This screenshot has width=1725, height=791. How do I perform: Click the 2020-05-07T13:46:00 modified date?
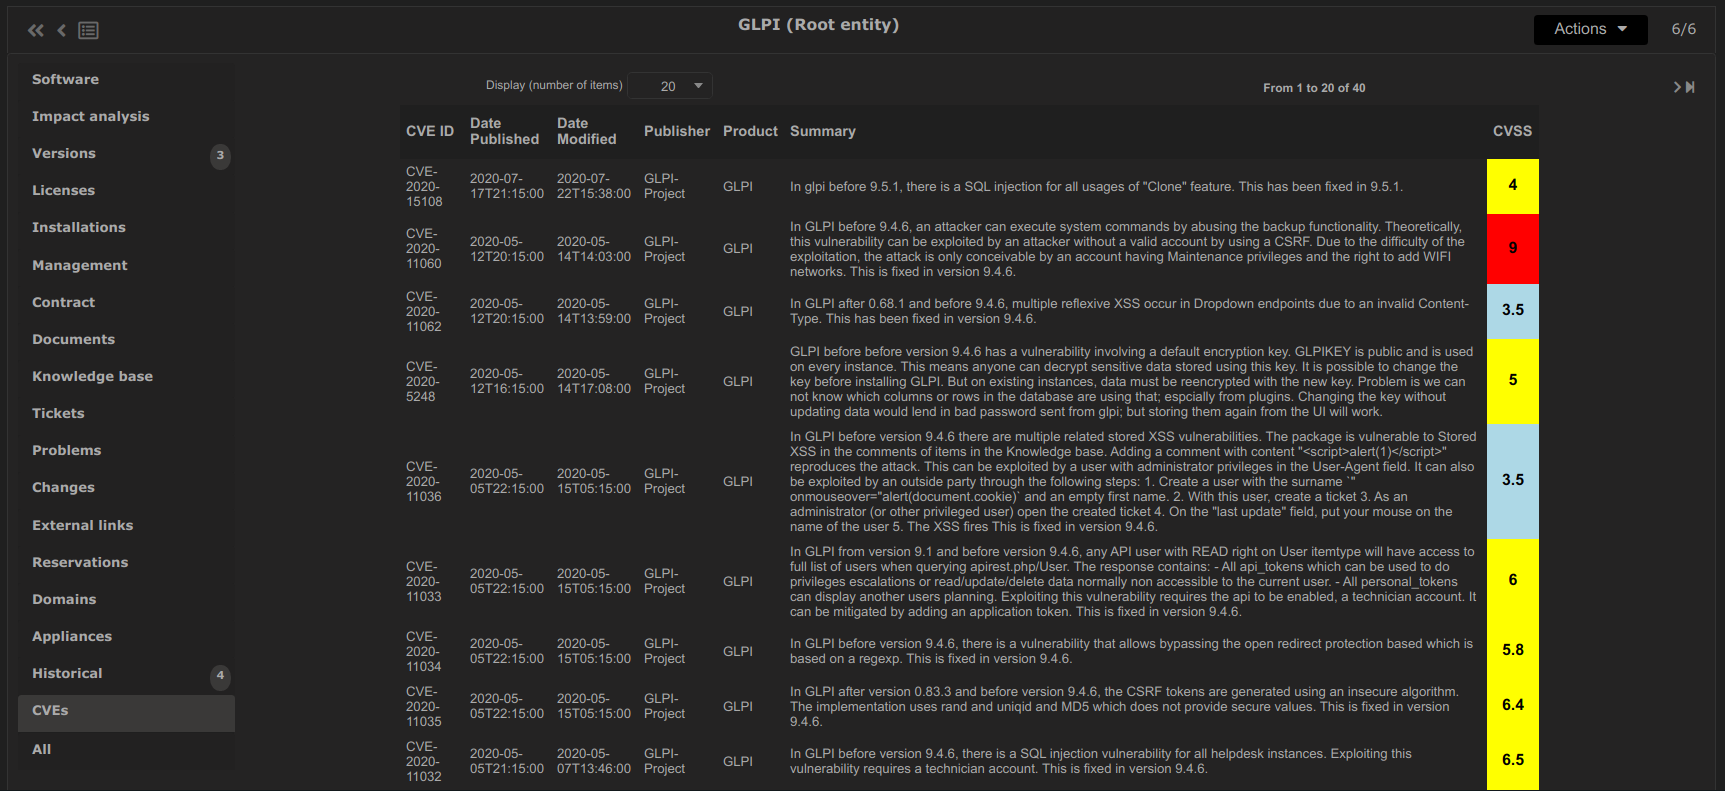(594, 761)
